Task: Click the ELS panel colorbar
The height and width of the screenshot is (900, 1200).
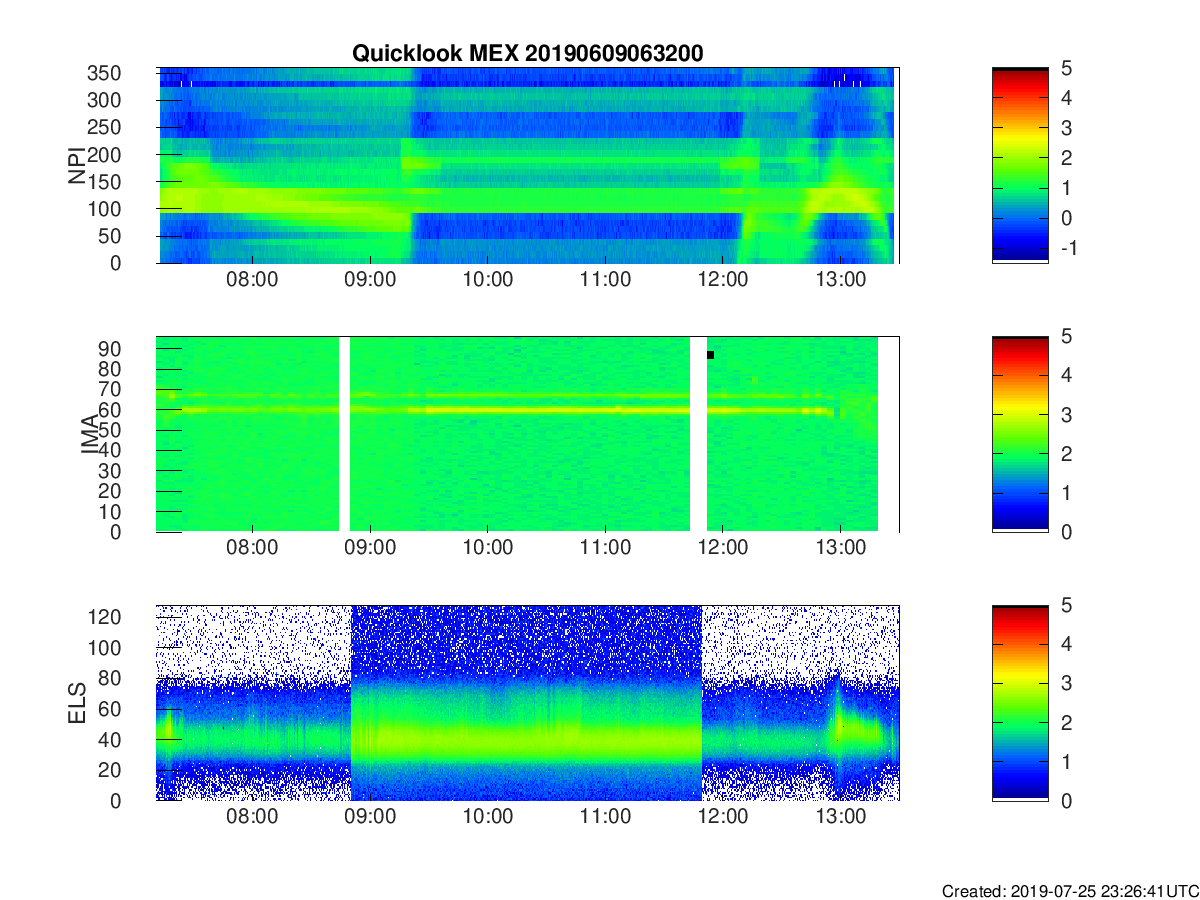Action: click(x=1020, y=703)
